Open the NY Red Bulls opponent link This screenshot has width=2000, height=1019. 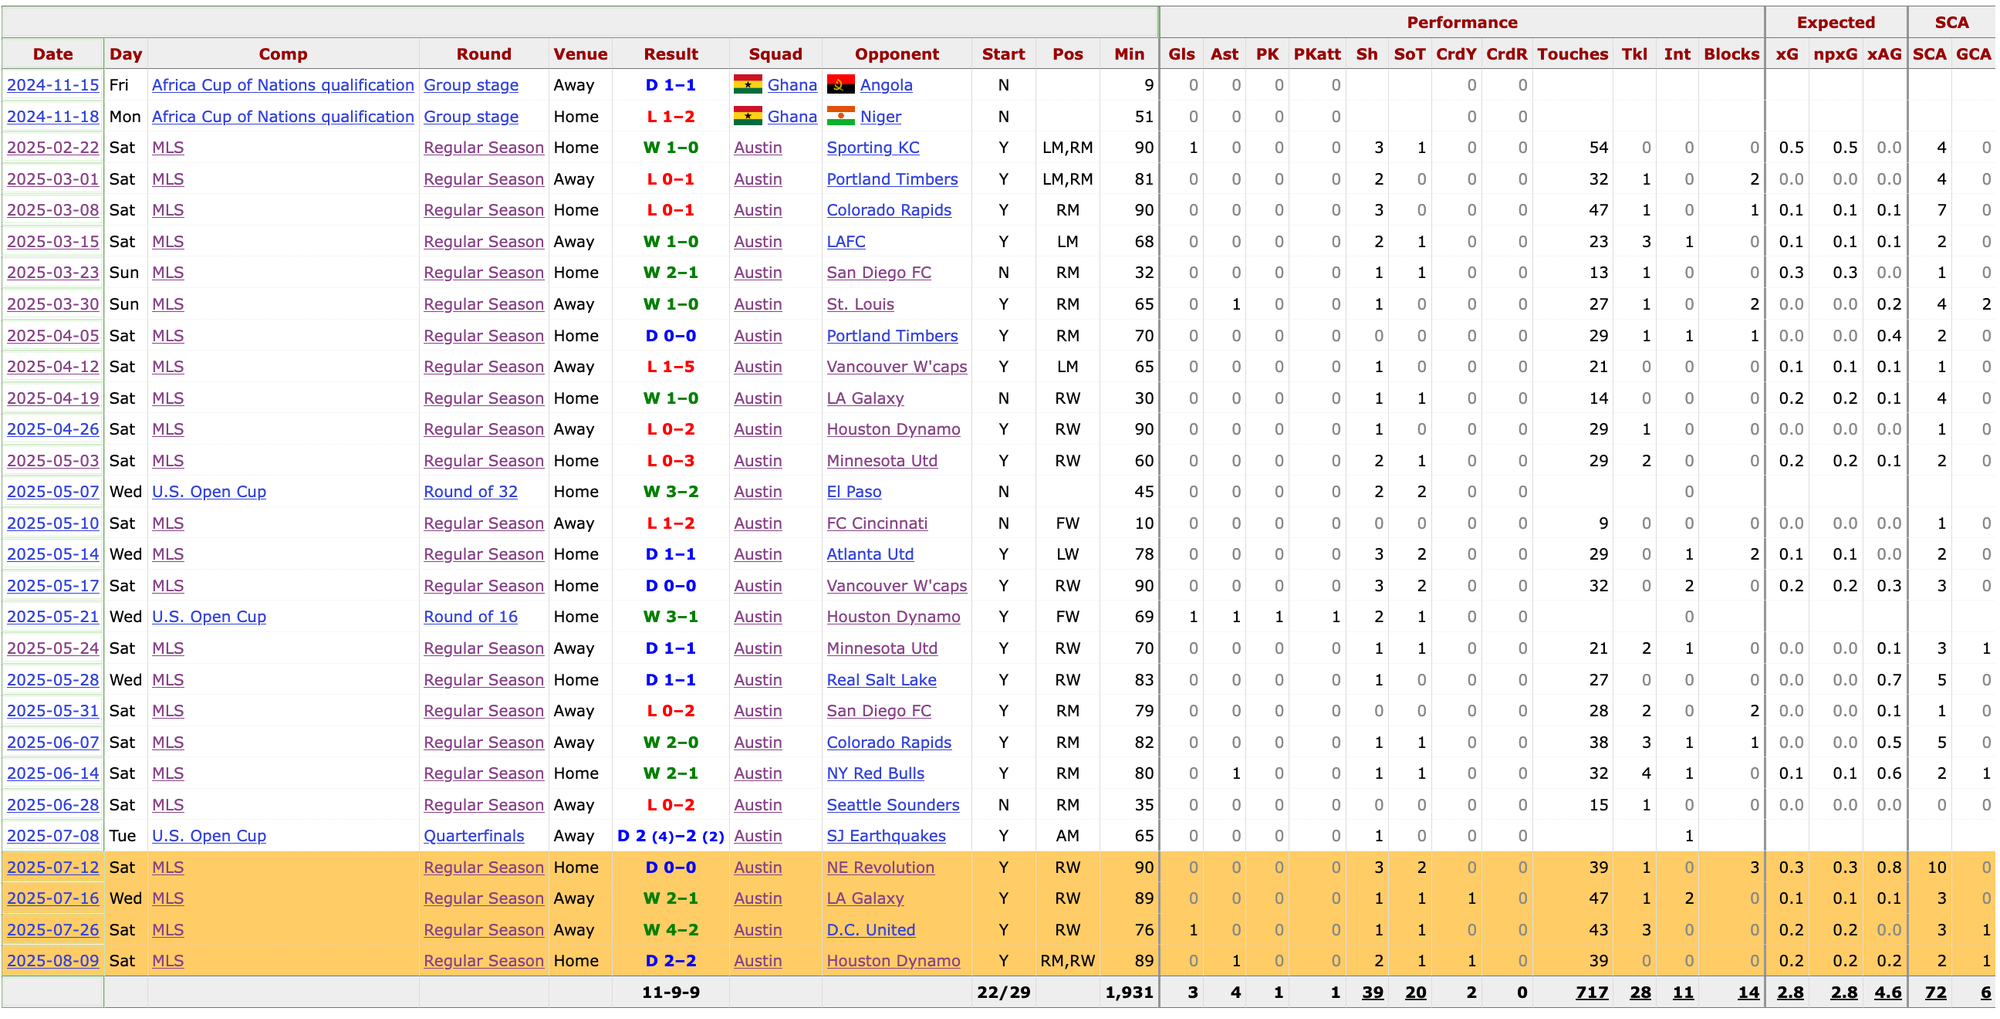[876, 773]
